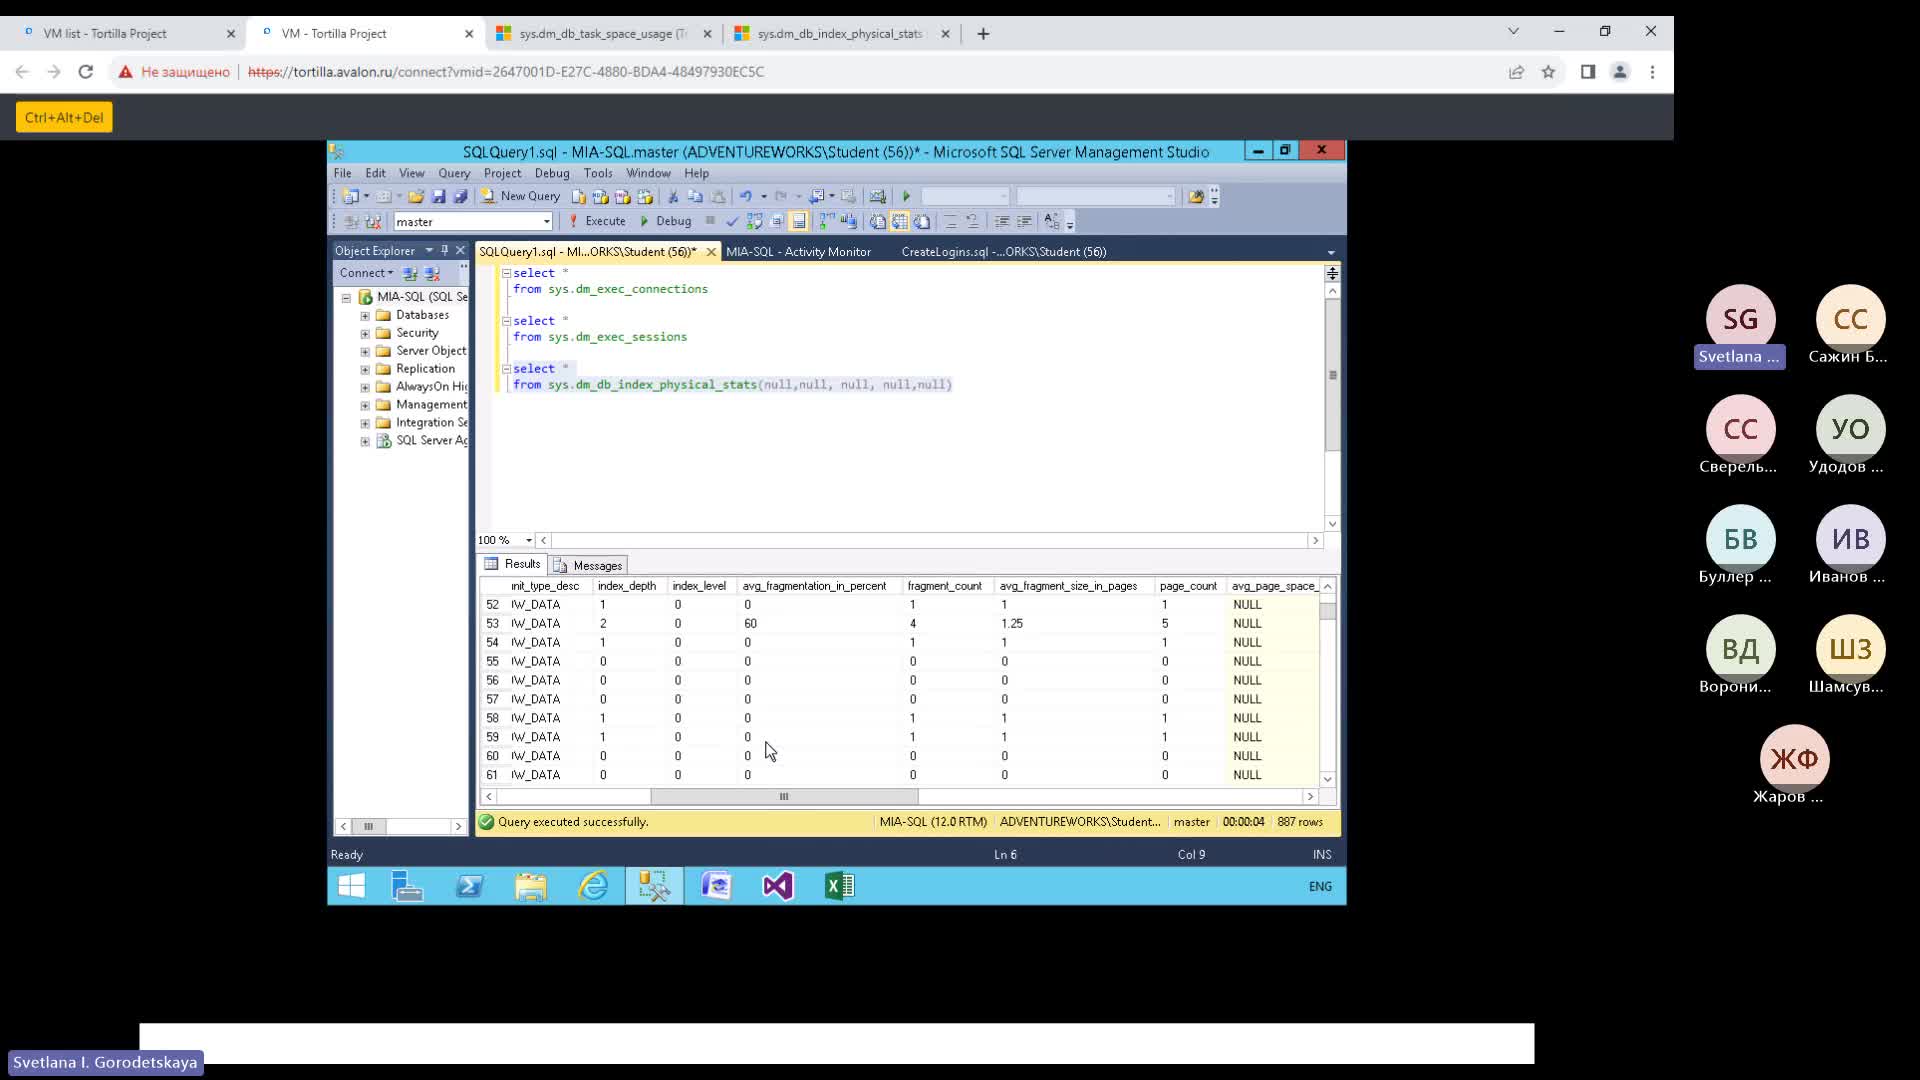The image size is (1920, 1080).
Task: Switch to MIA-SQL Activity Monitor tab
Action: click(798, 252)
